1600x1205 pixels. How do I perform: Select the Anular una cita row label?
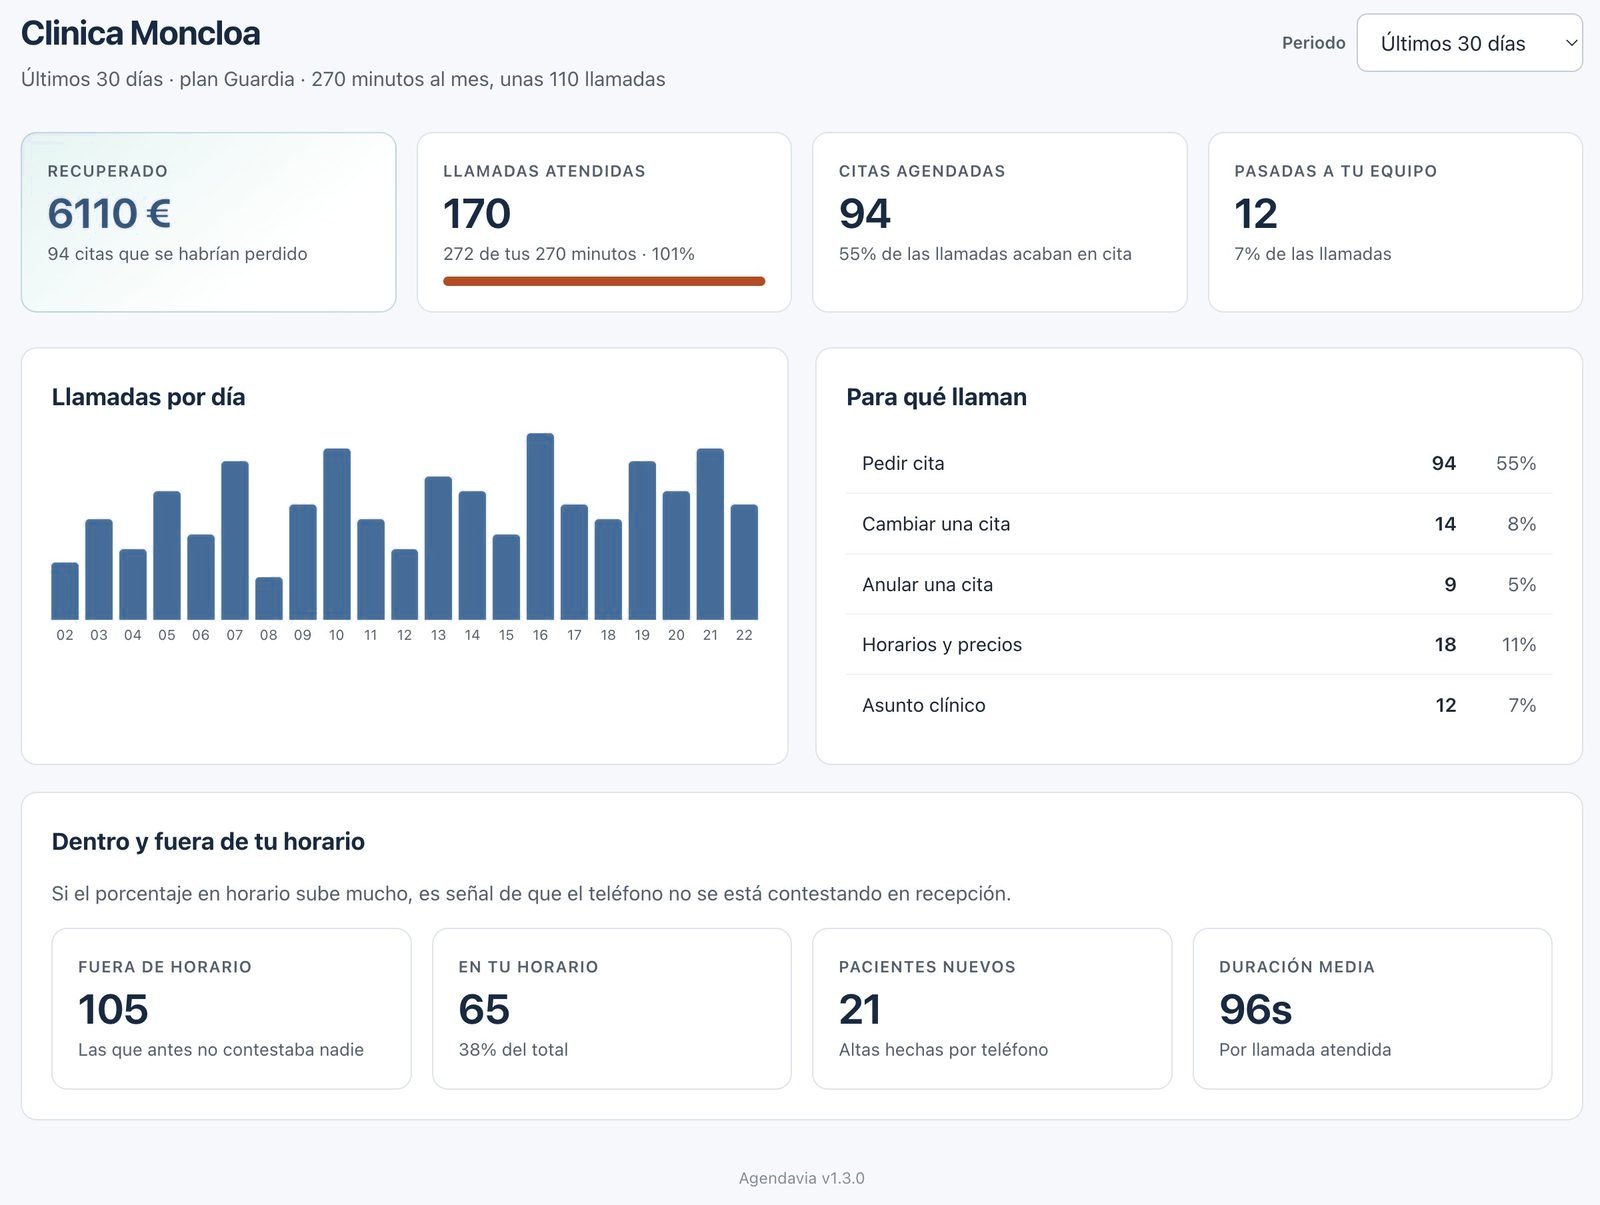coord(927,584)
